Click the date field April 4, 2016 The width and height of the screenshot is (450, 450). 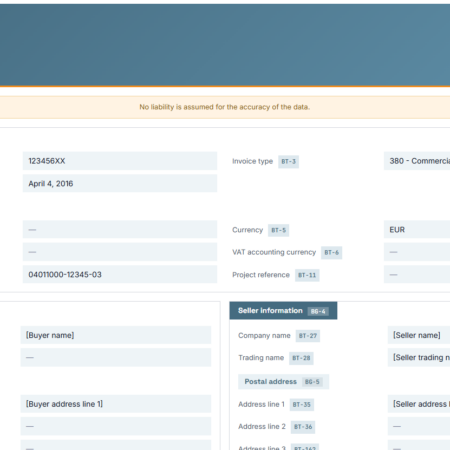coord(120,183)
